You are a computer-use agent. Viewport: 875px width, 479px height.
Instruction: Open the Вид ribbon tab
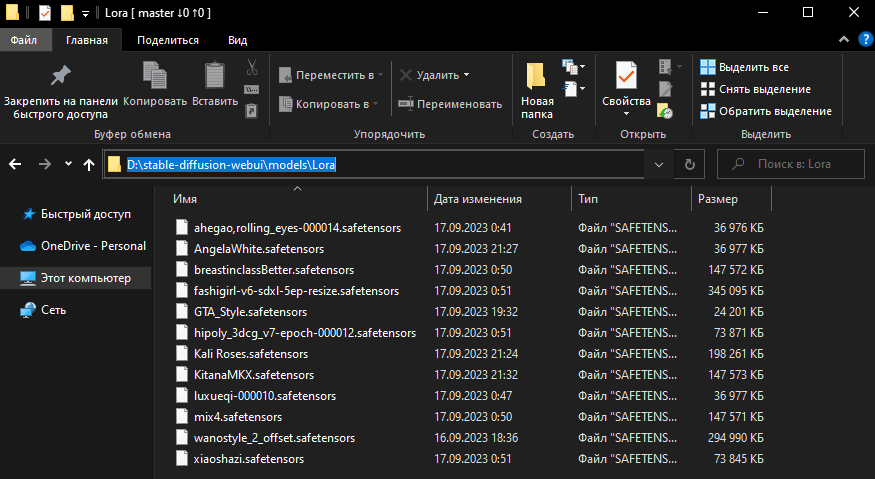tap(237, 40)
